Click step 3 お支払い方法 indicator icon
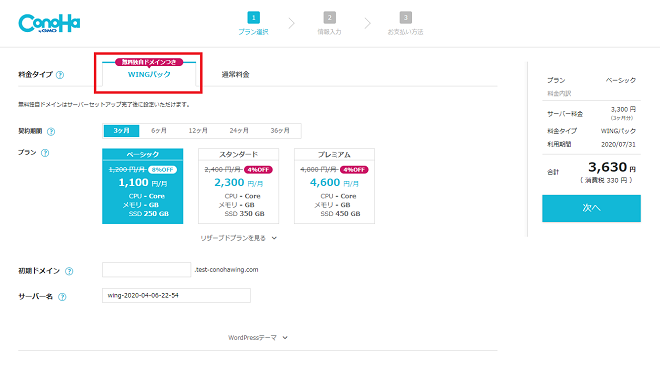 tap(405, 18)
